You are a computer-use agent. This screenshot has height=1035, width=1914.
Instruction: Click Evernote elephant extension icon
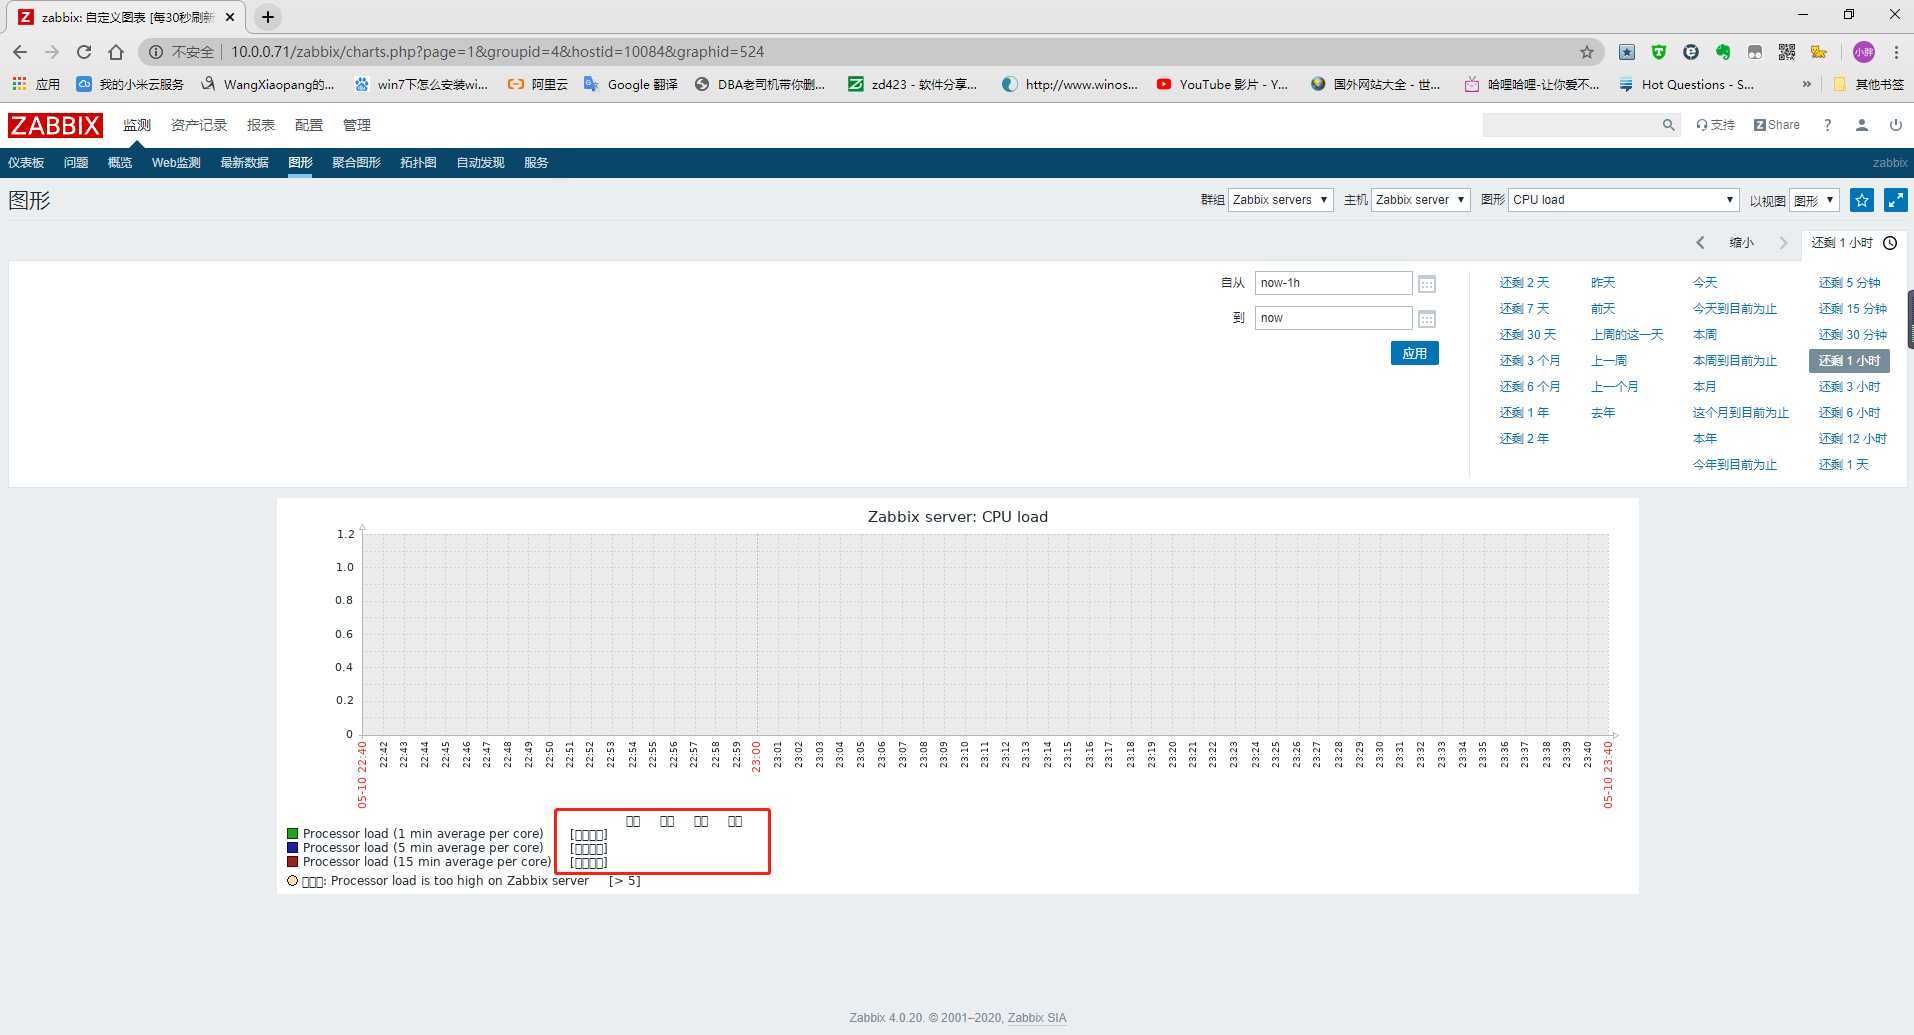(1723, 52)
